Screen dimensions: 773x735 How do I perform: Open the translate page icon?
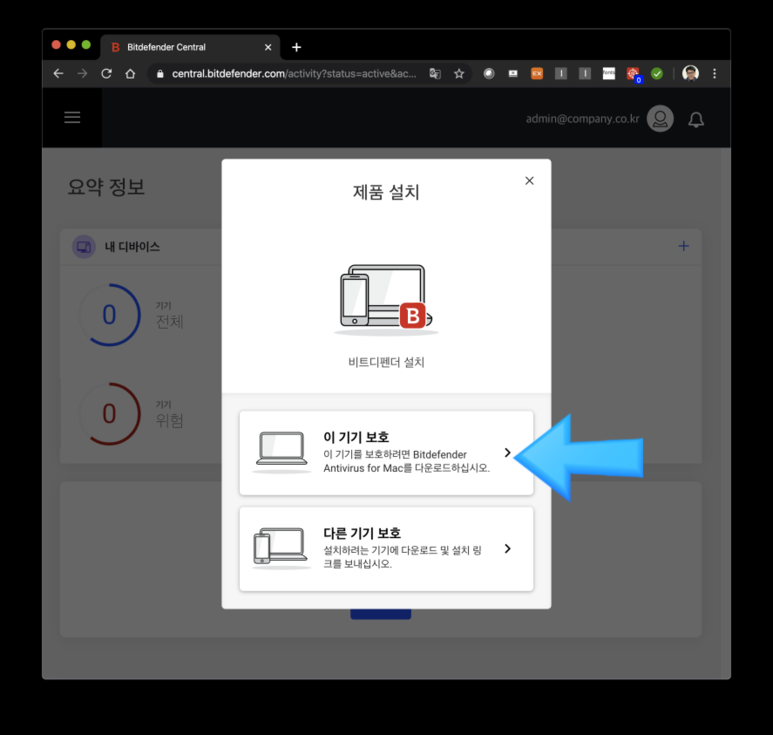click(435, 74)
